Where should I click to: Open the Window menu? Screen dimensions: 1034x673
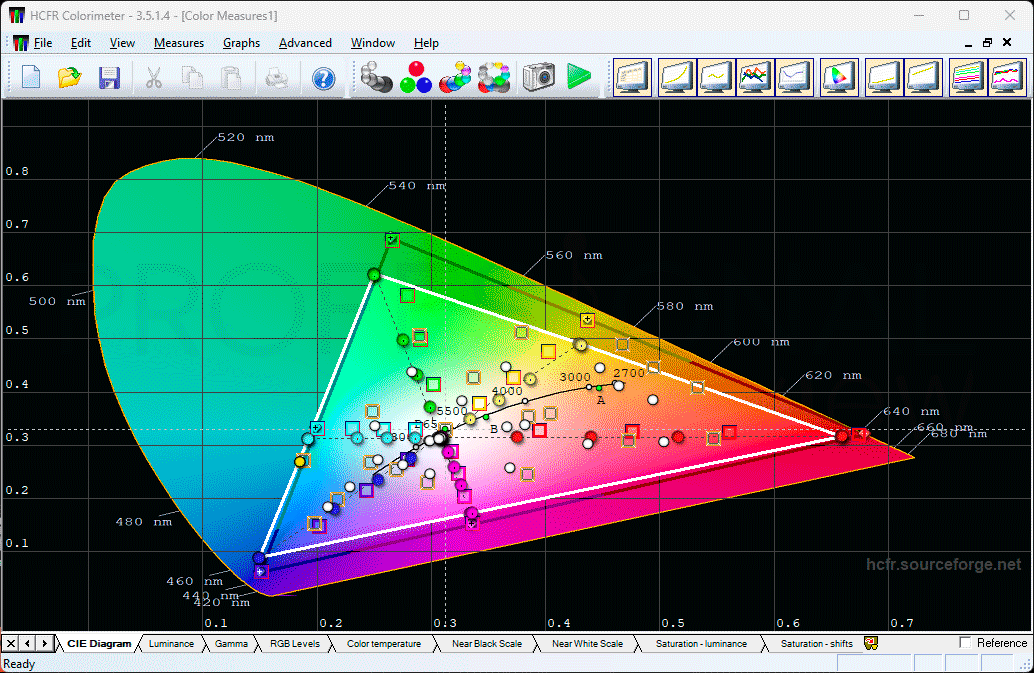(x=373, y=43)
